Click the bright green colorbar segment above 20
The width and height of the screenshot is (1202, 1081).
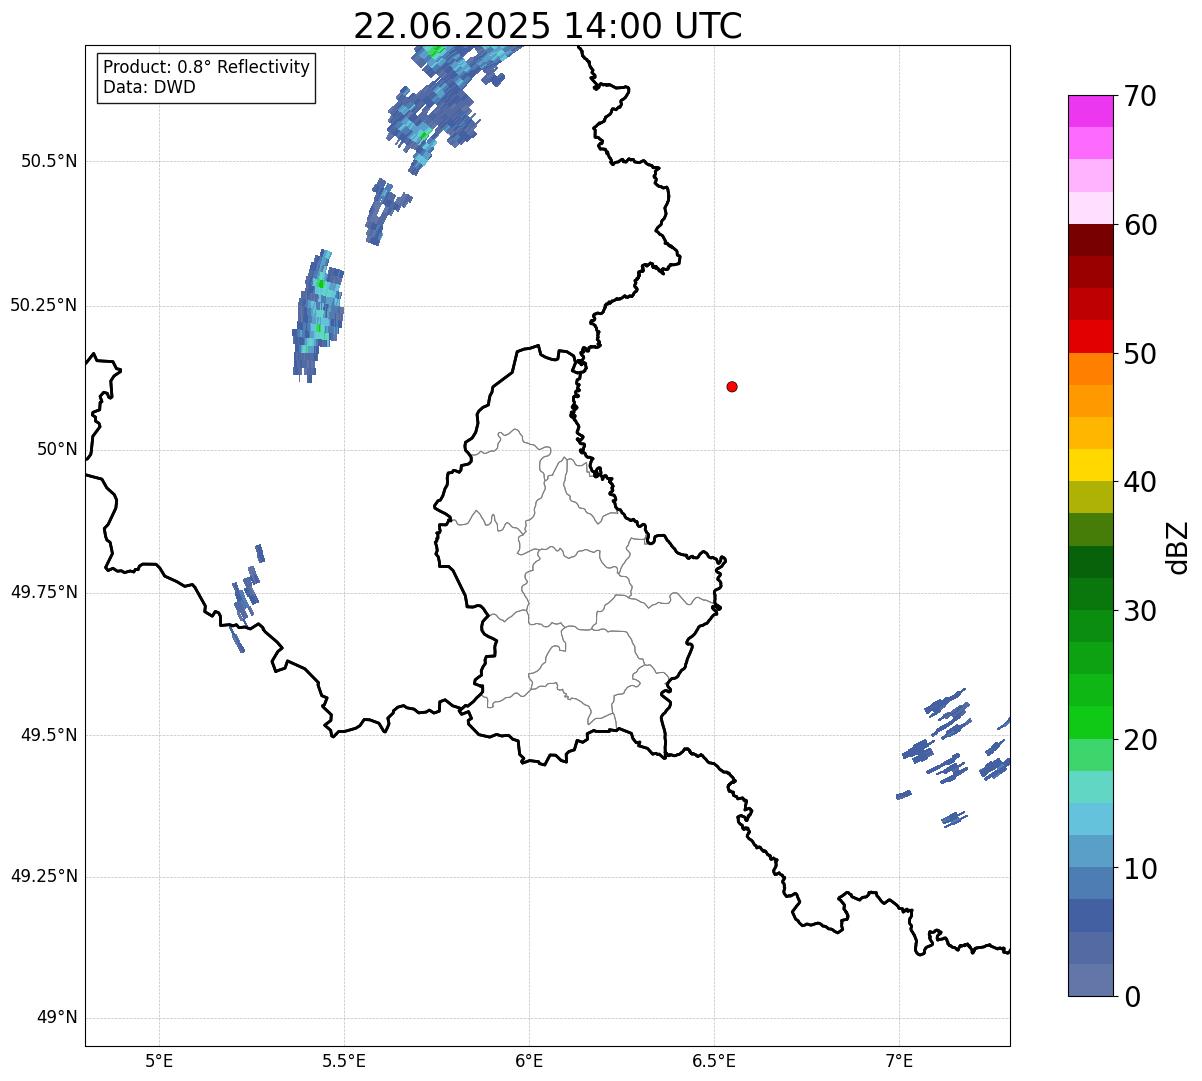click(1090, 722)
